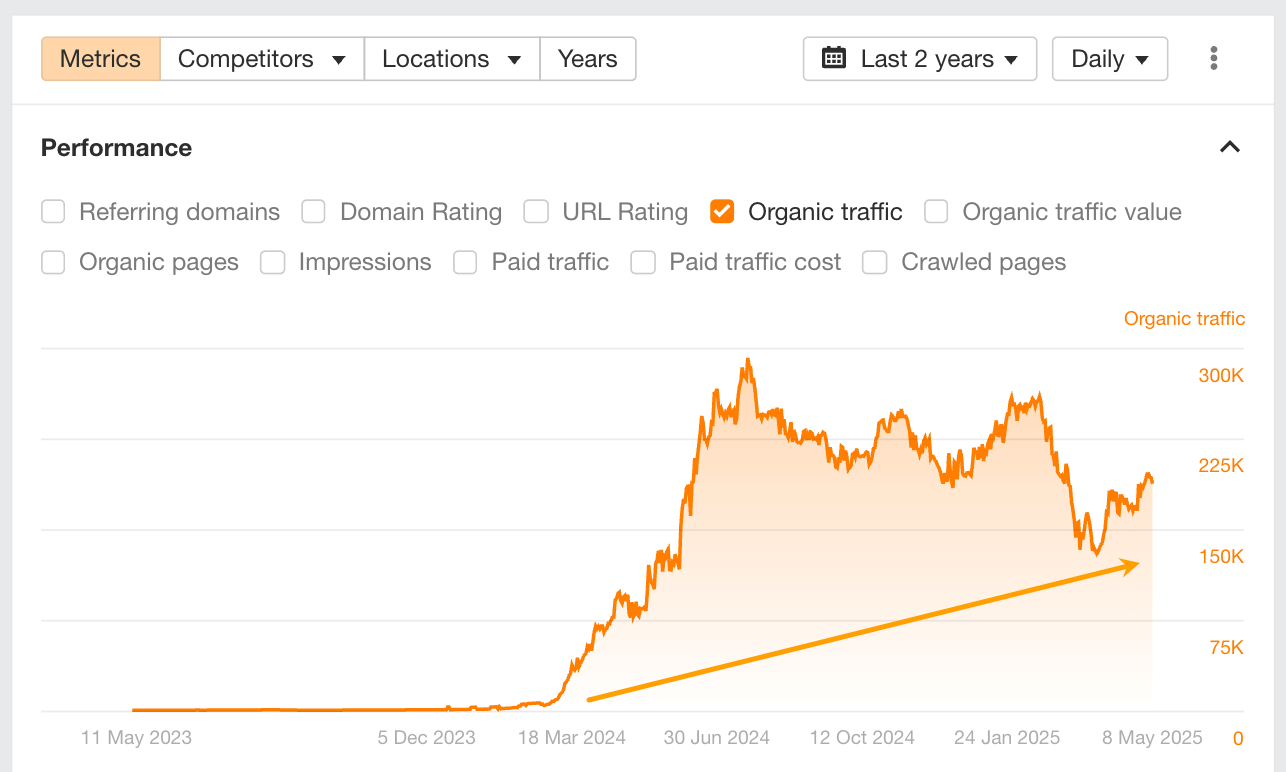Expand the Competitors dropdown
1286x772 pixels.
[262, 59]
